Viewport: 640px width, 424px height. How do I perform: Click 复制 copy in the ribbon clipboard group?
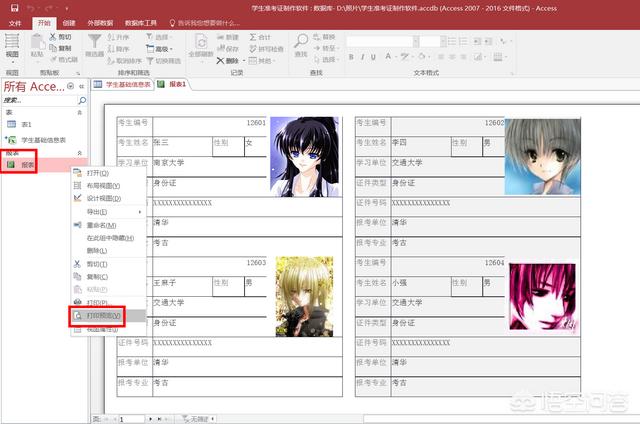pyautogui.click(x=60, y=48)
